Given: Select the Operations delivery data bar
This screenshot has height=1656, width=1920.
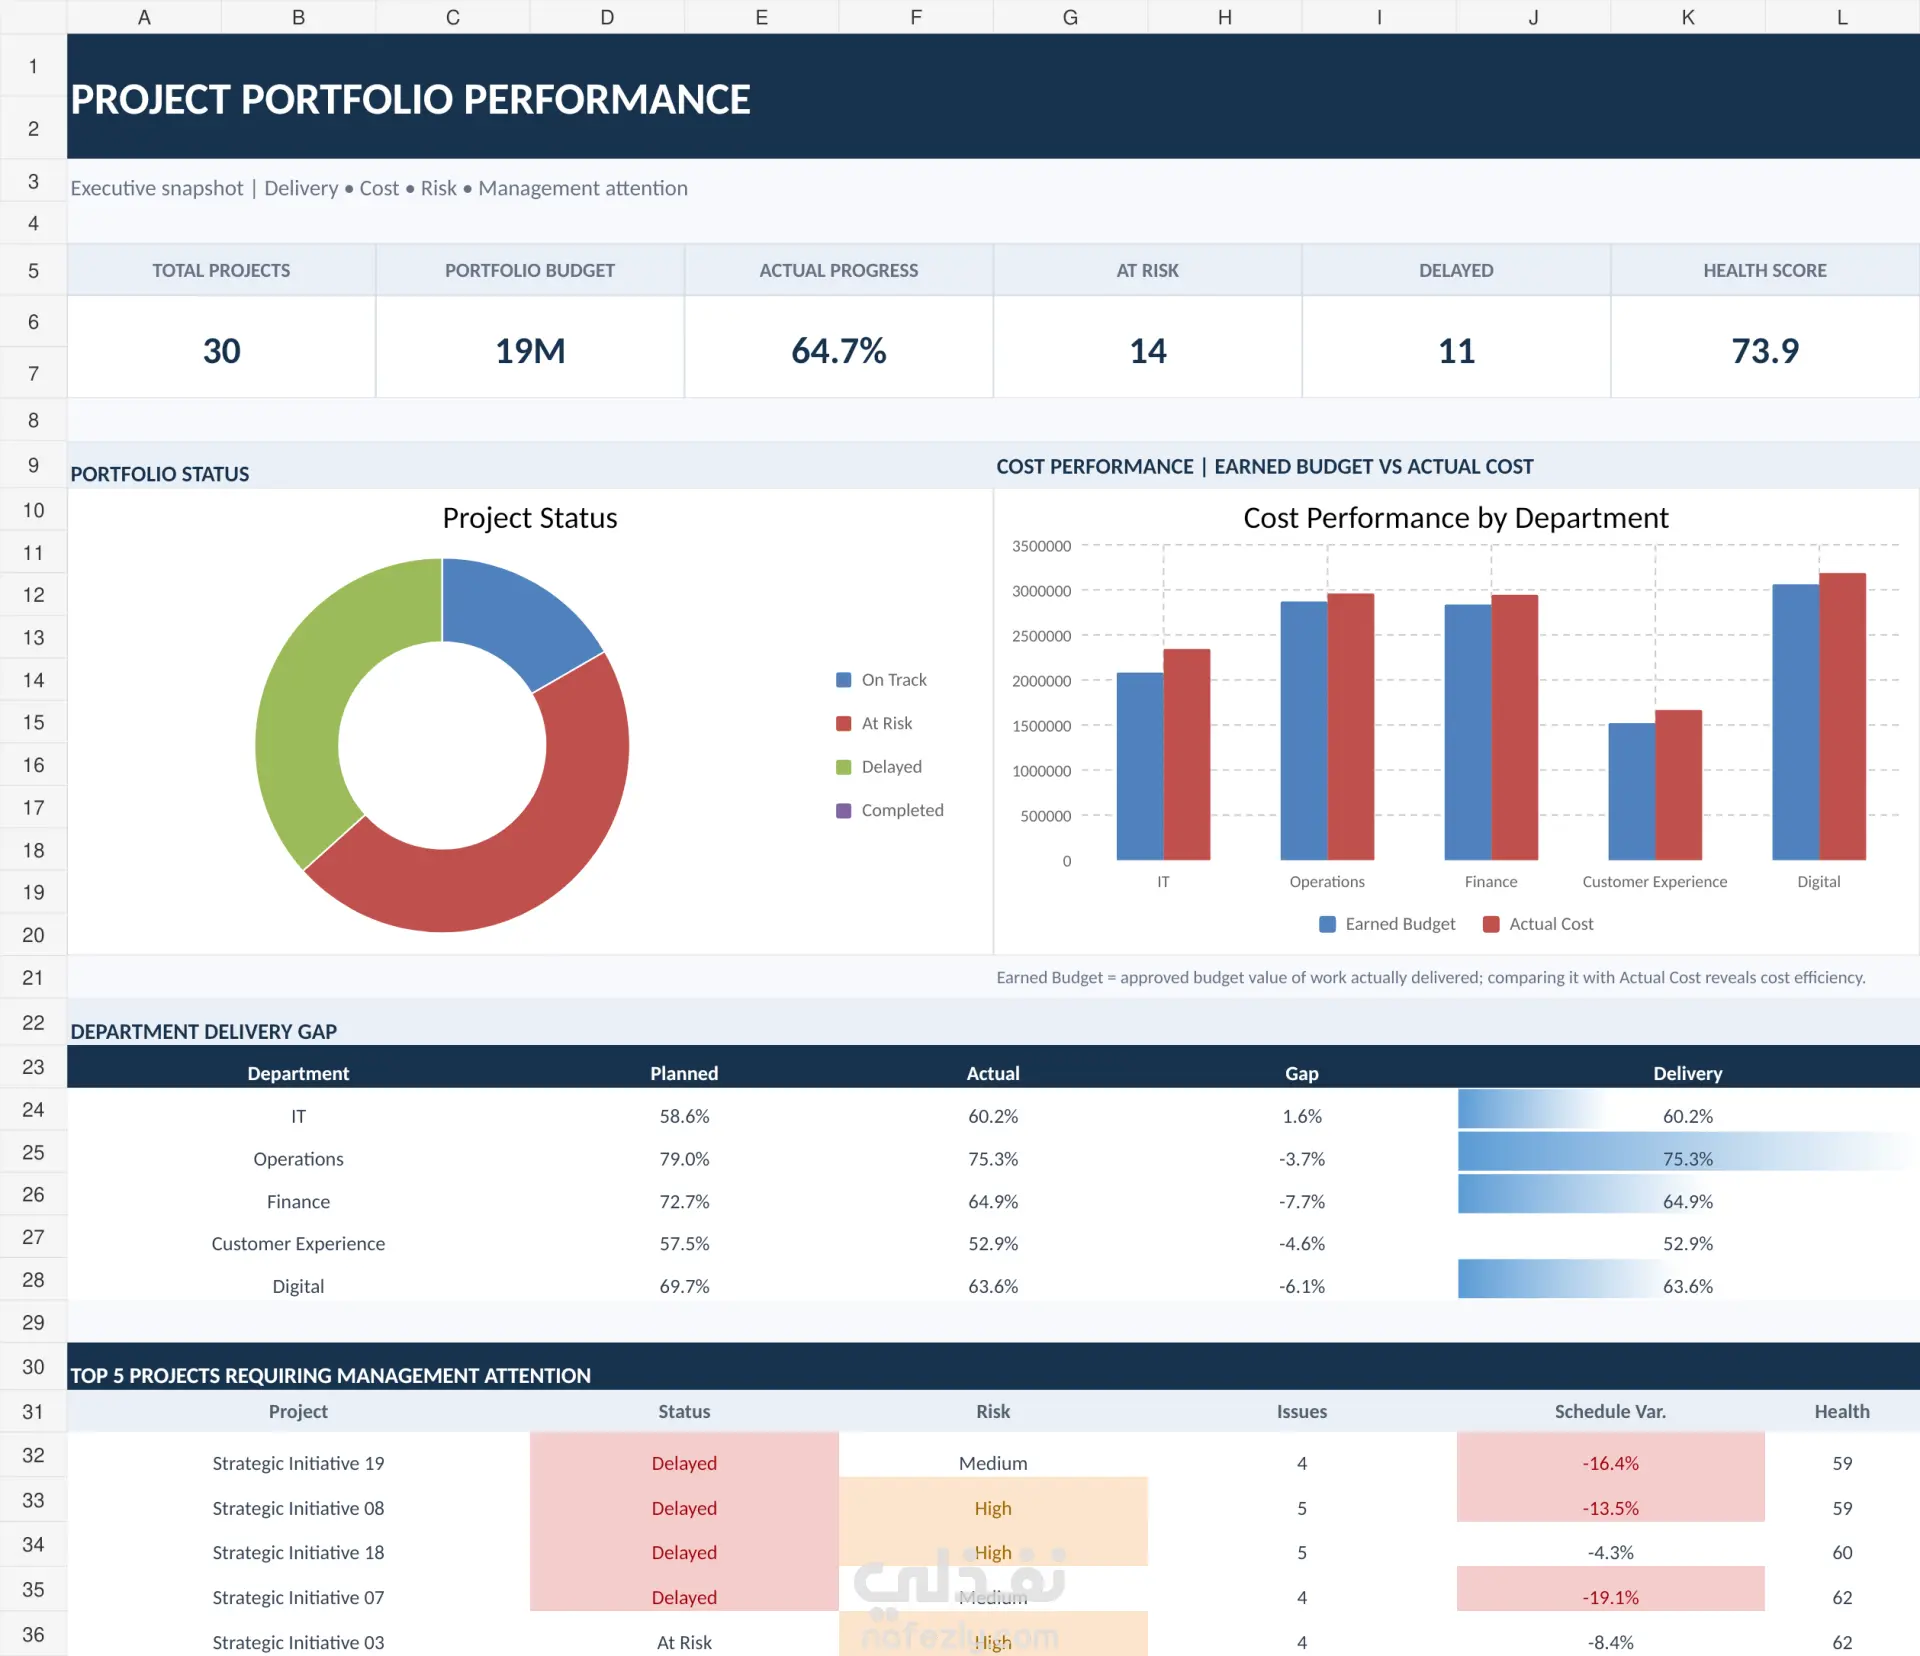Looking at the screenshot, I should [1688, 1152].
